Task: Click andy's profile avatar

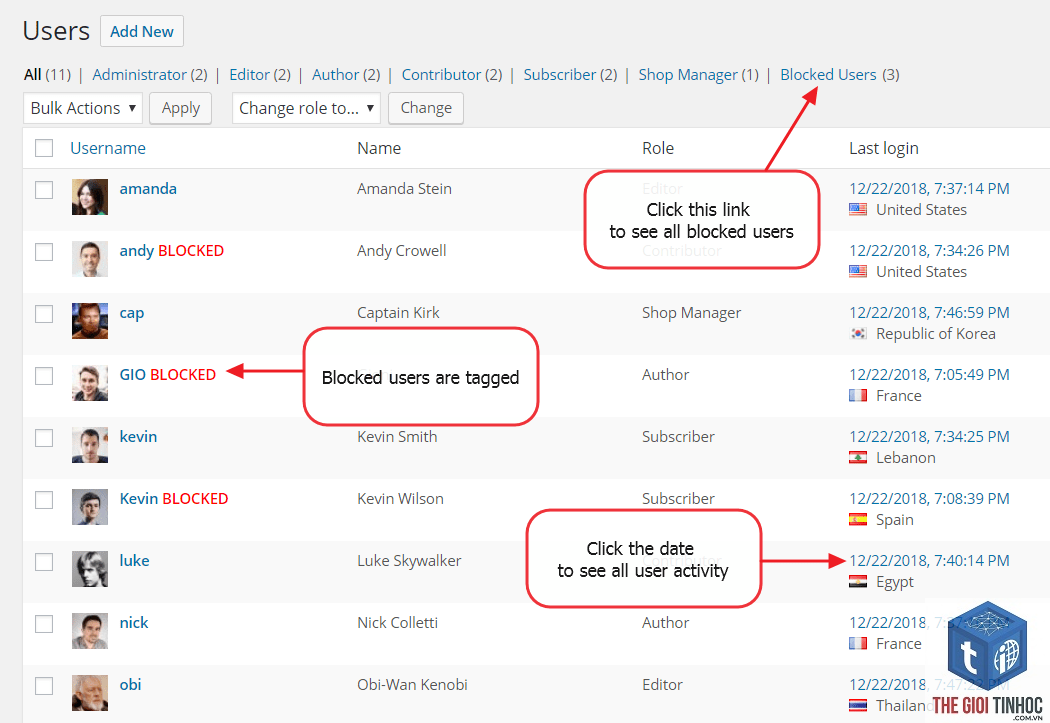Action: 90,259
